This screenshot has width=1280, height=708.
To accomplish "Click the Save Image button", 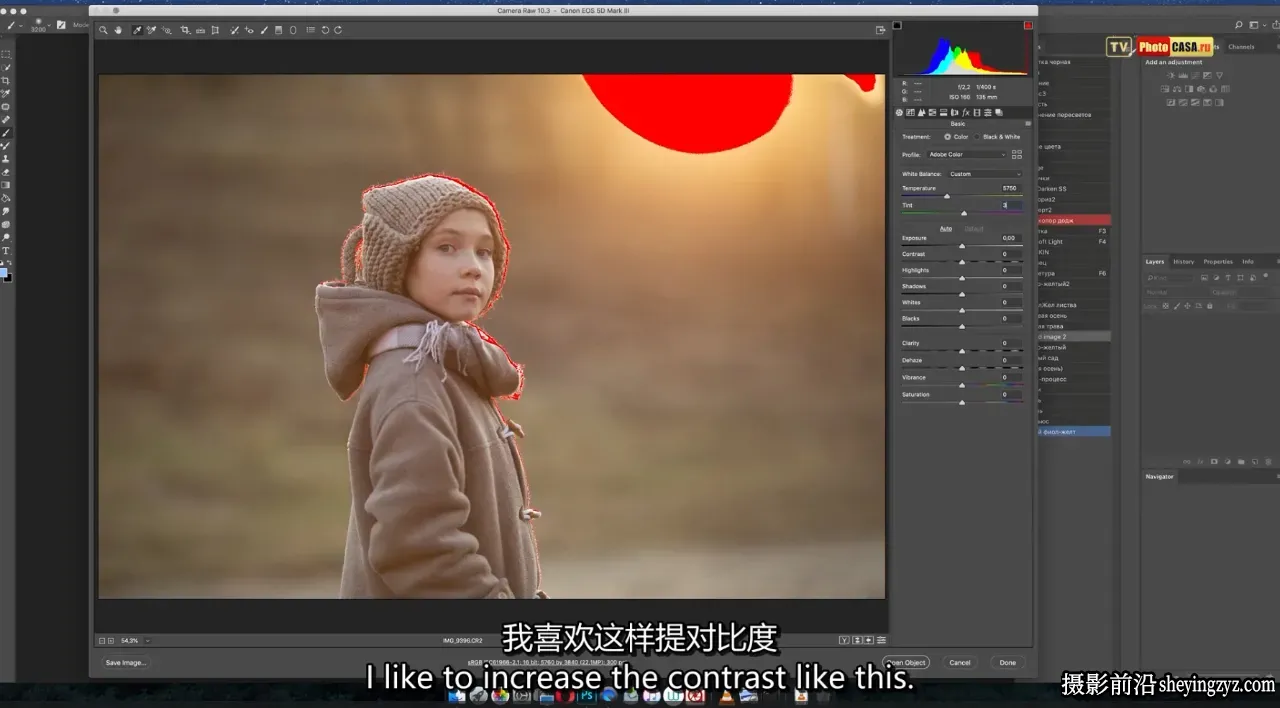I will click(x=126, y=662).
